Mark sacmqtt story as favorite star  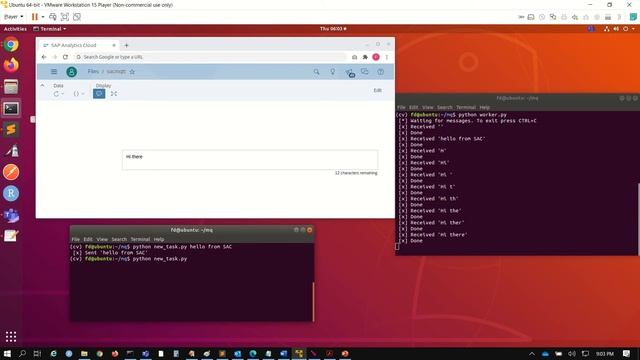132,72
